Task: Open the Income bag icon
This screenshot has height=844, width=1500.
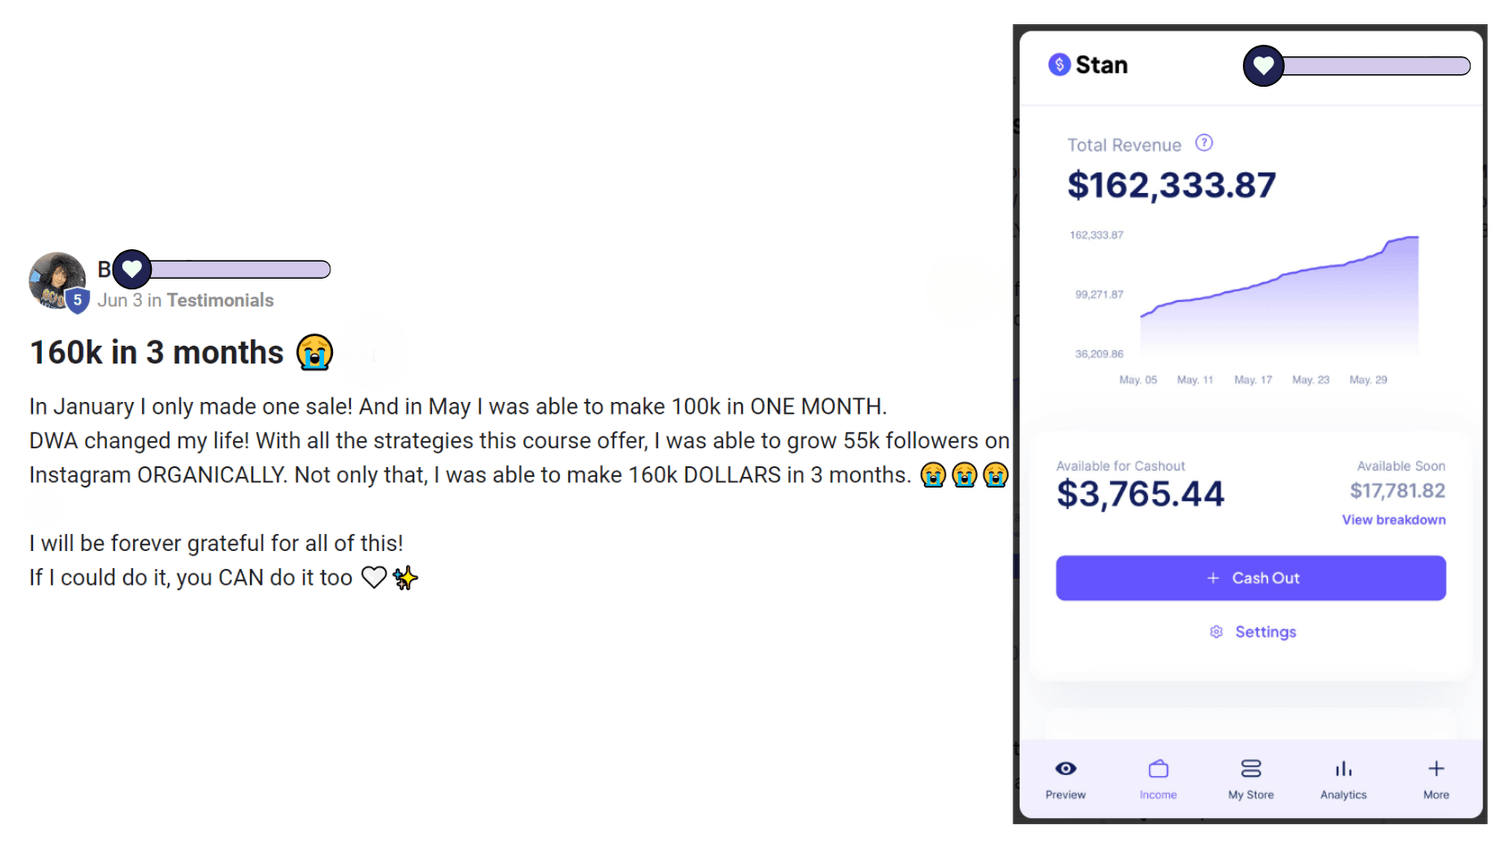Action: [1158, 768]
